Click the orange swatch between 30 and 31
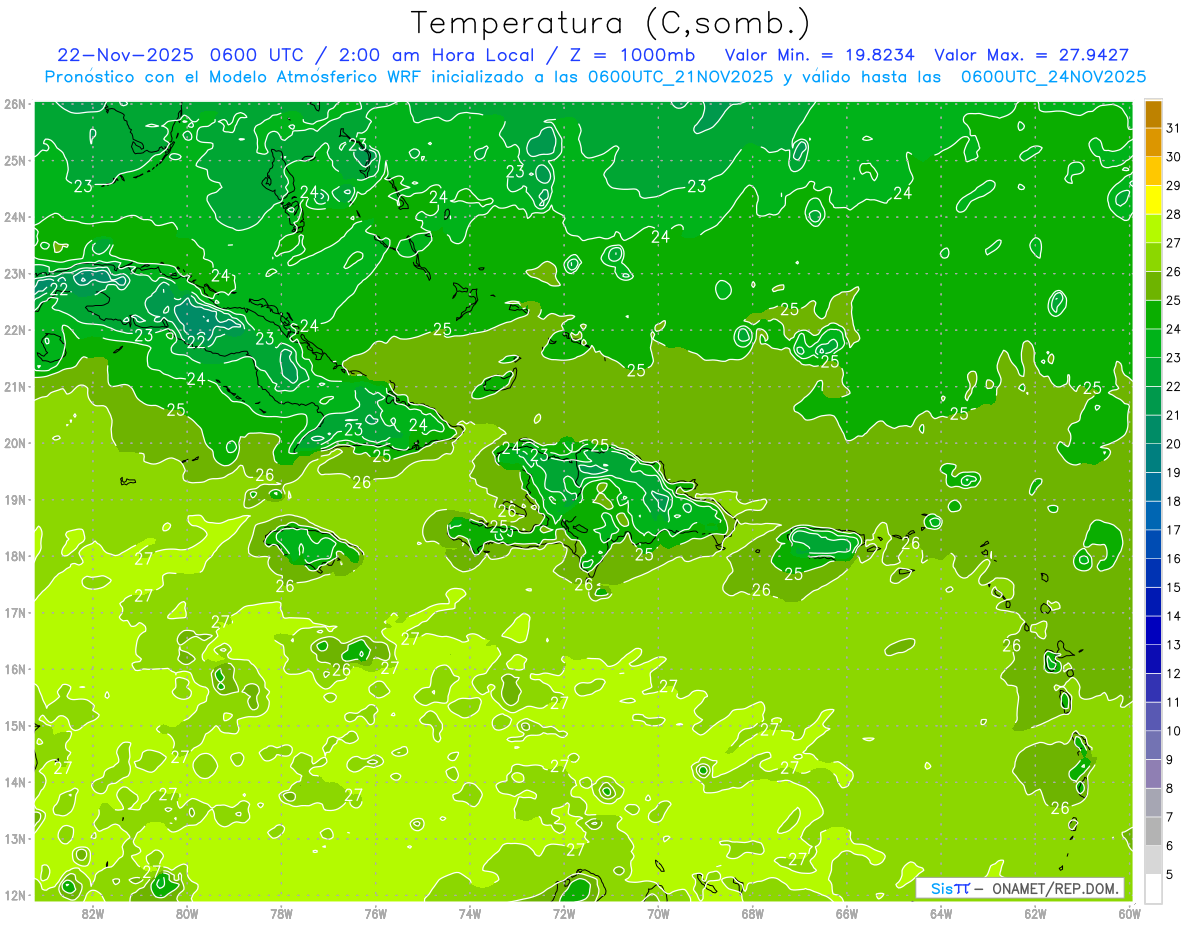This screenshot has height=927, width=1200. [x=1153, y=143]
